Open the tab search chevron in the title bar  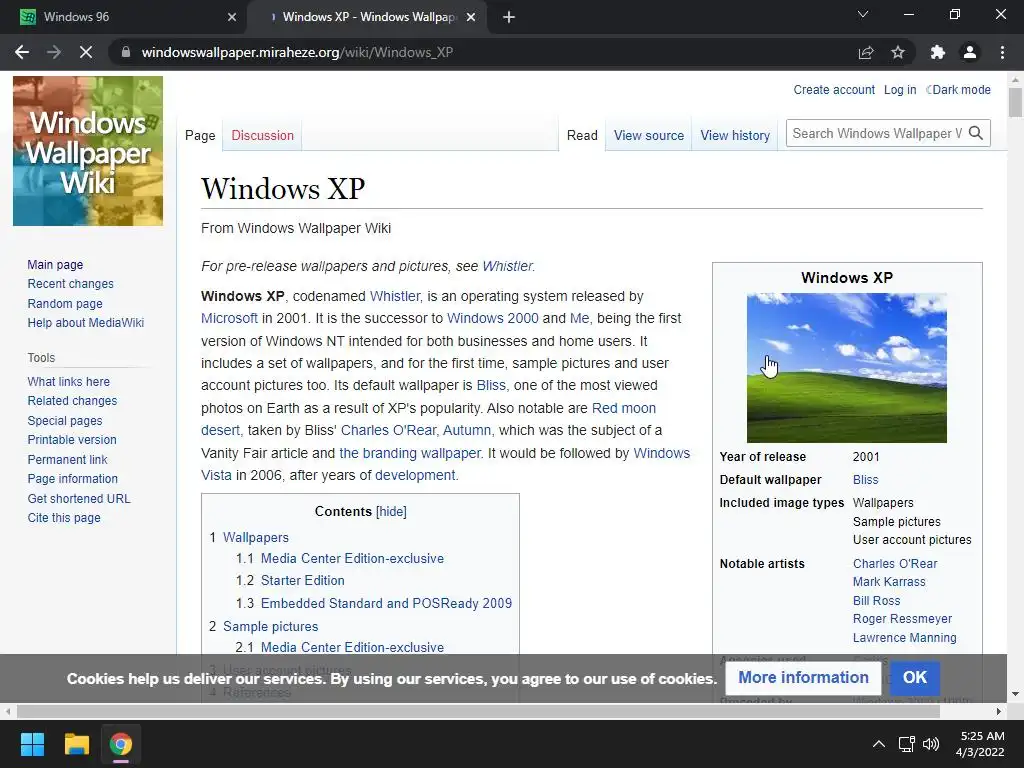[x=863, y=14]
